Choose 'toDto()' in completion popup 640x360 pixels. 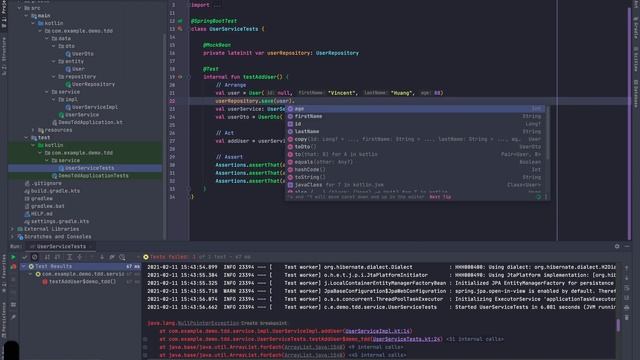[416, 147]
